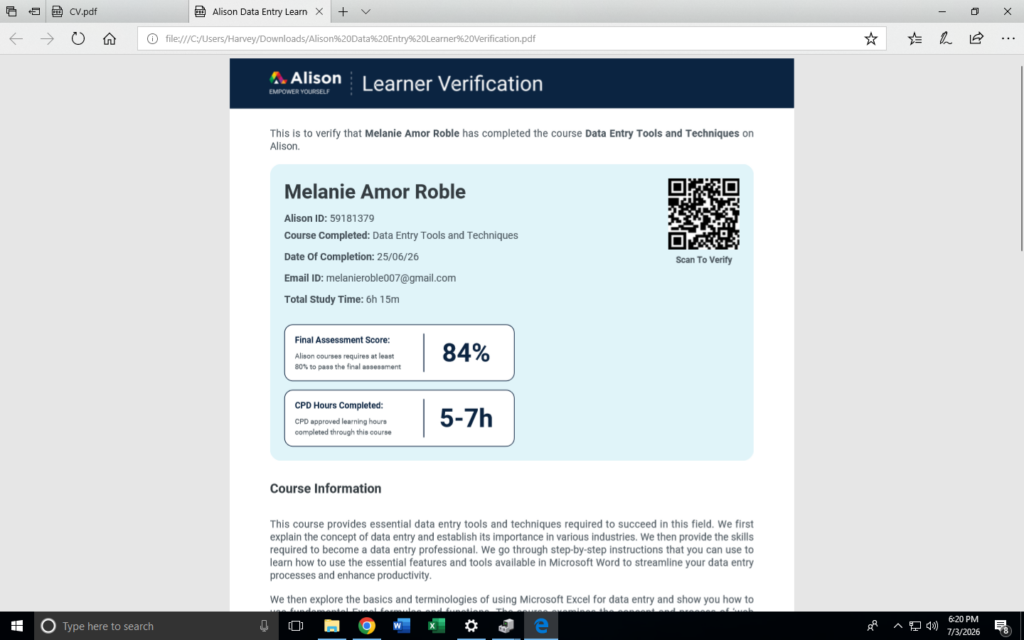Screen dimensions: 1024x640
Task: Click the taskbar search box
Action: tap(155, 626)
